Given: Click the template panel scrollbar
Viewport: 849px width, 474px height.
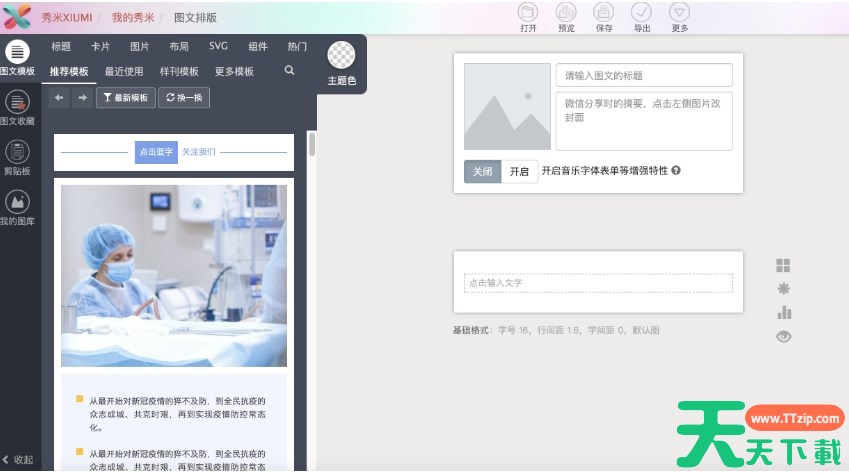Looking at the screenshot, I should click(312, 145).
